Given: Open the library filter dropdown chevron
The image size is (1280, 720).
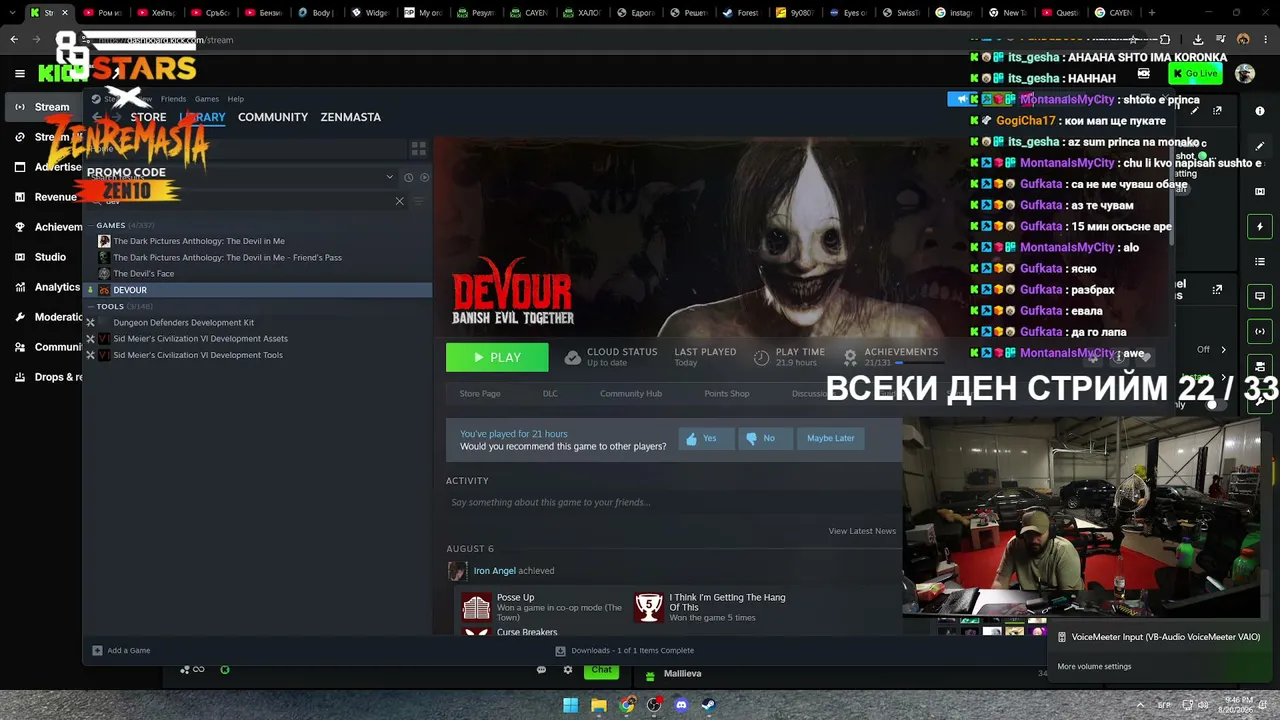Looking at the screenshot, I should [x=390, y=177].
